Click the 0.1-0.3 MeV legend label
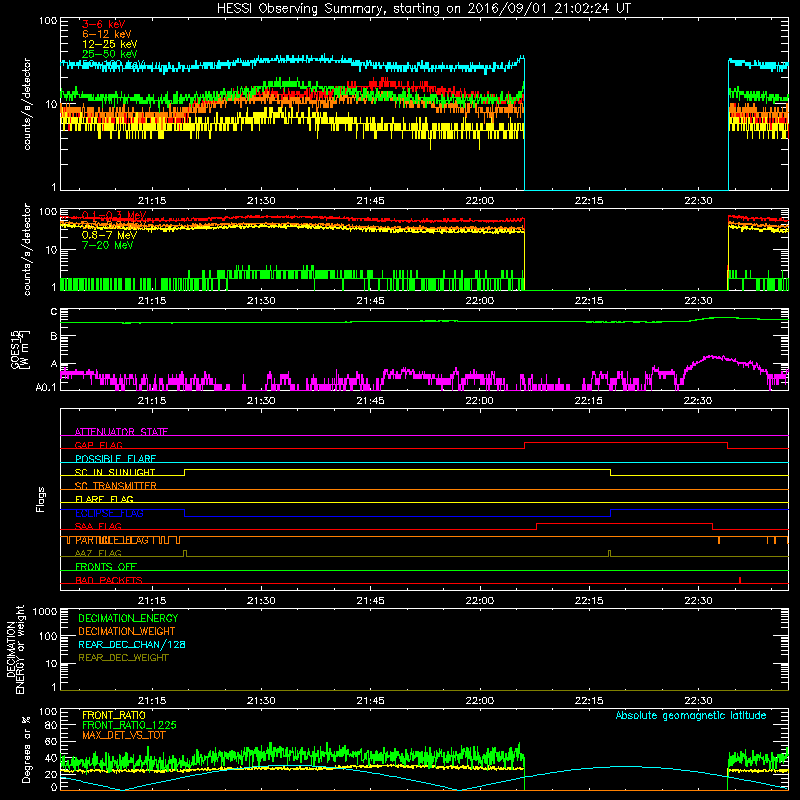The width and height of the screenshot is (800, 800). 114,215
